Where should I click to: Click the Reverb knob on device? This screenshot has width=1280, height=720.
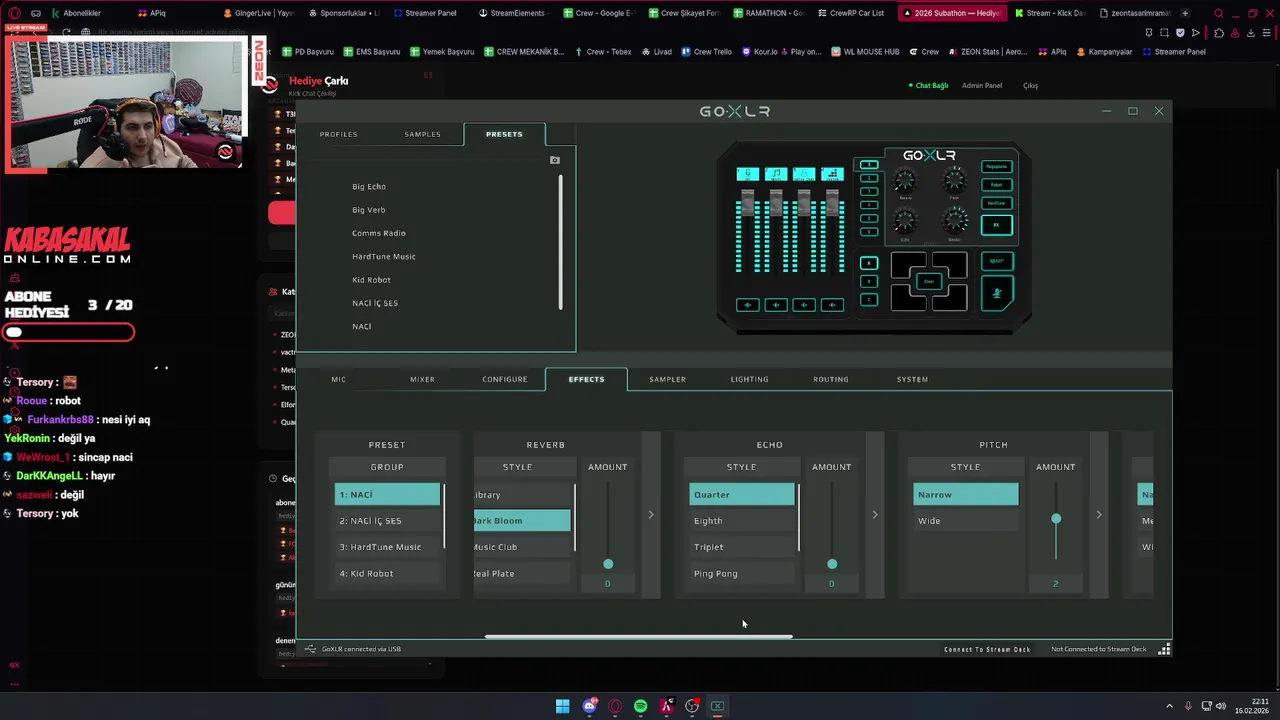905,180
